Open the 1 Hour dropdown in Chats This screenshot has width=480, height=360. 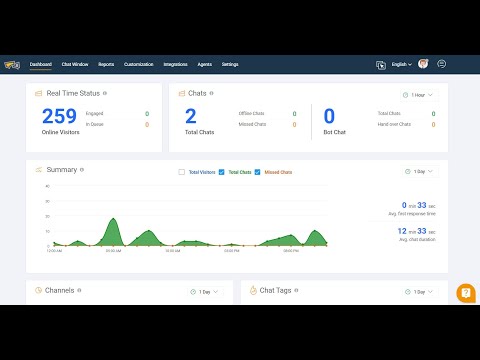[419, 95]
